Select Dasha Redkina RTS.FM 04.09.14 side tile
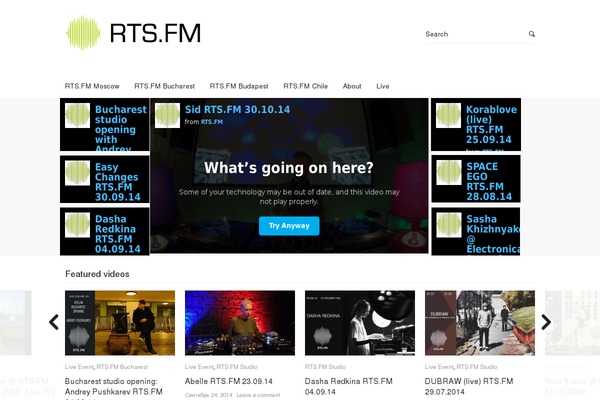This screenshot has height=400, width=600. click(x=104, y=232)
